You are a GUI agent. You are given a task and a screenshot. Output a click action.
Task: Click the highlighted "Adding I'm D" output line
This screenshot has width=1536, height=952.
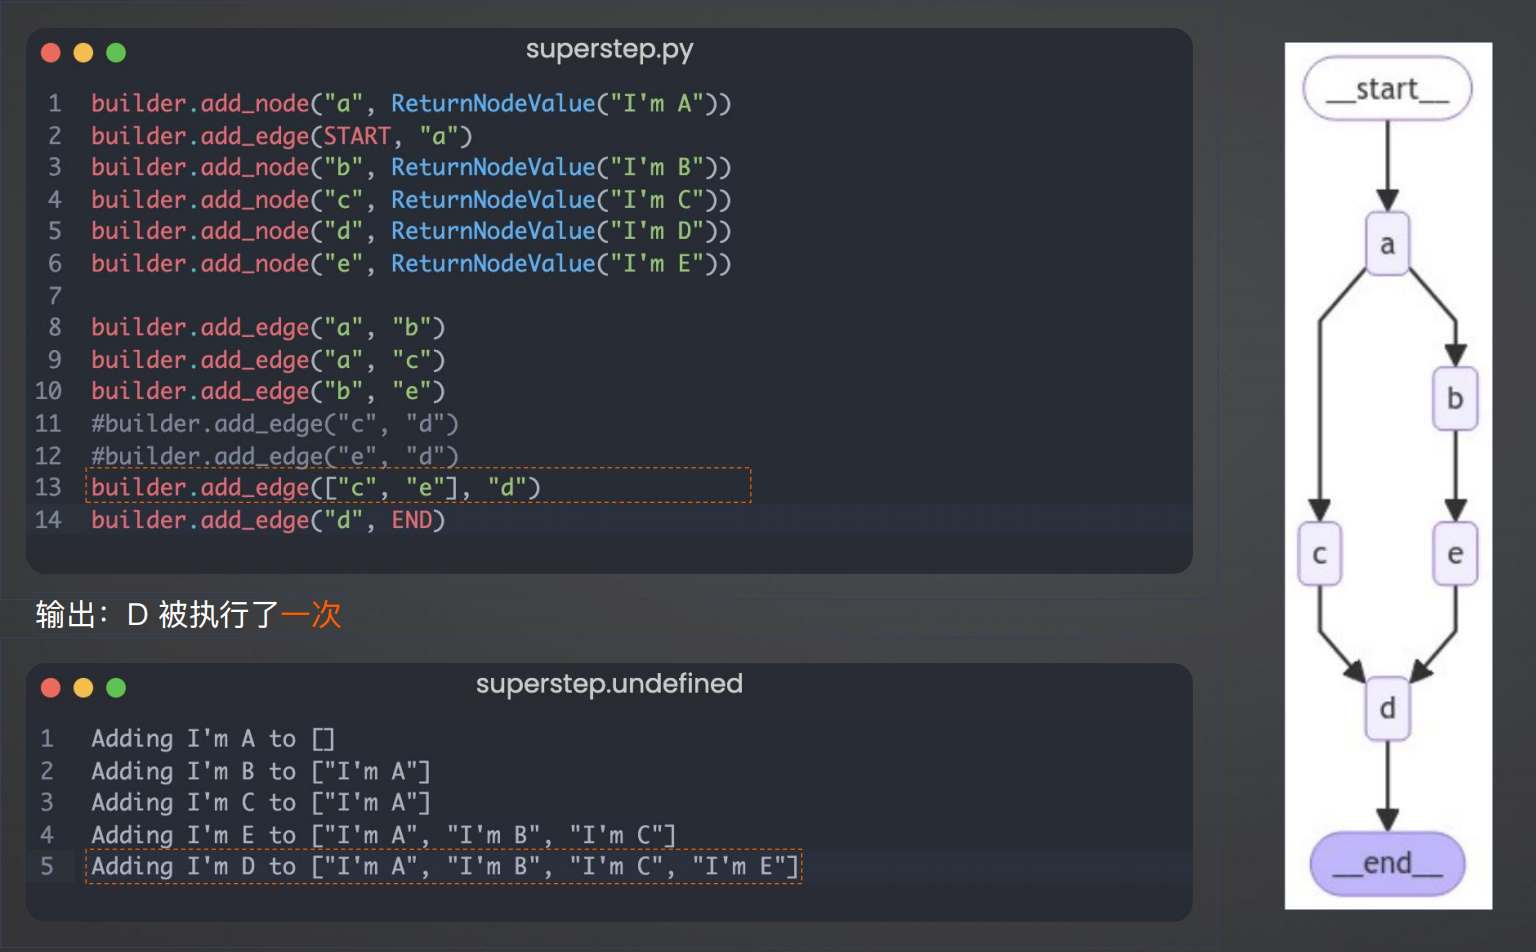pyautogui.click(x=444, y=866)
